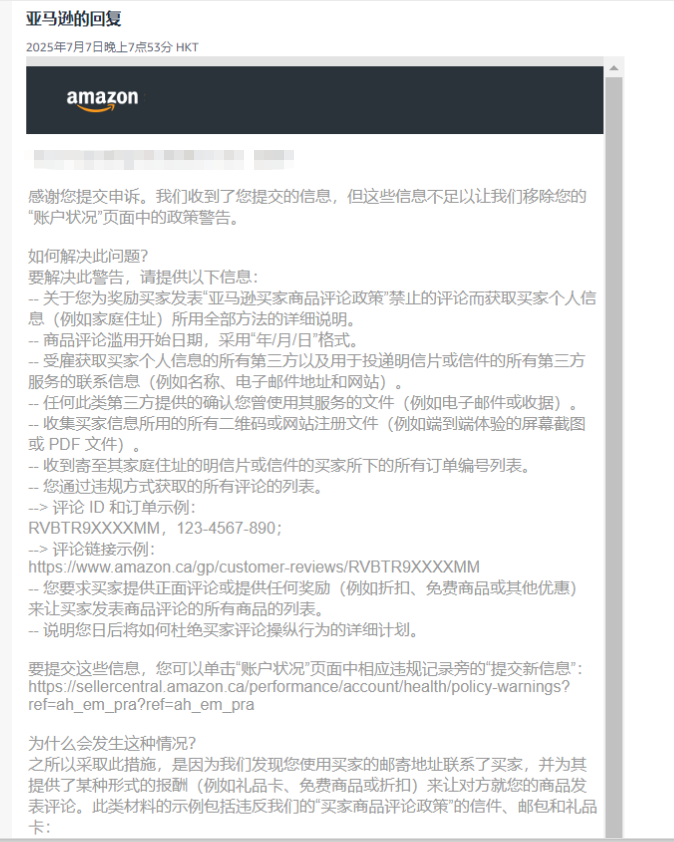The height and width of the screenshot is (842, 674).
Task: Click the 评论 ID 和订单示例 line
Action: pos(112,507)
